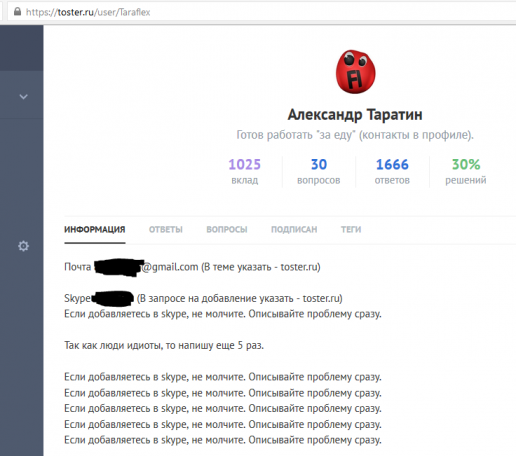Click the padlock icon in address bar
Screen dimensions: 516x456
(x=17, y=12)
